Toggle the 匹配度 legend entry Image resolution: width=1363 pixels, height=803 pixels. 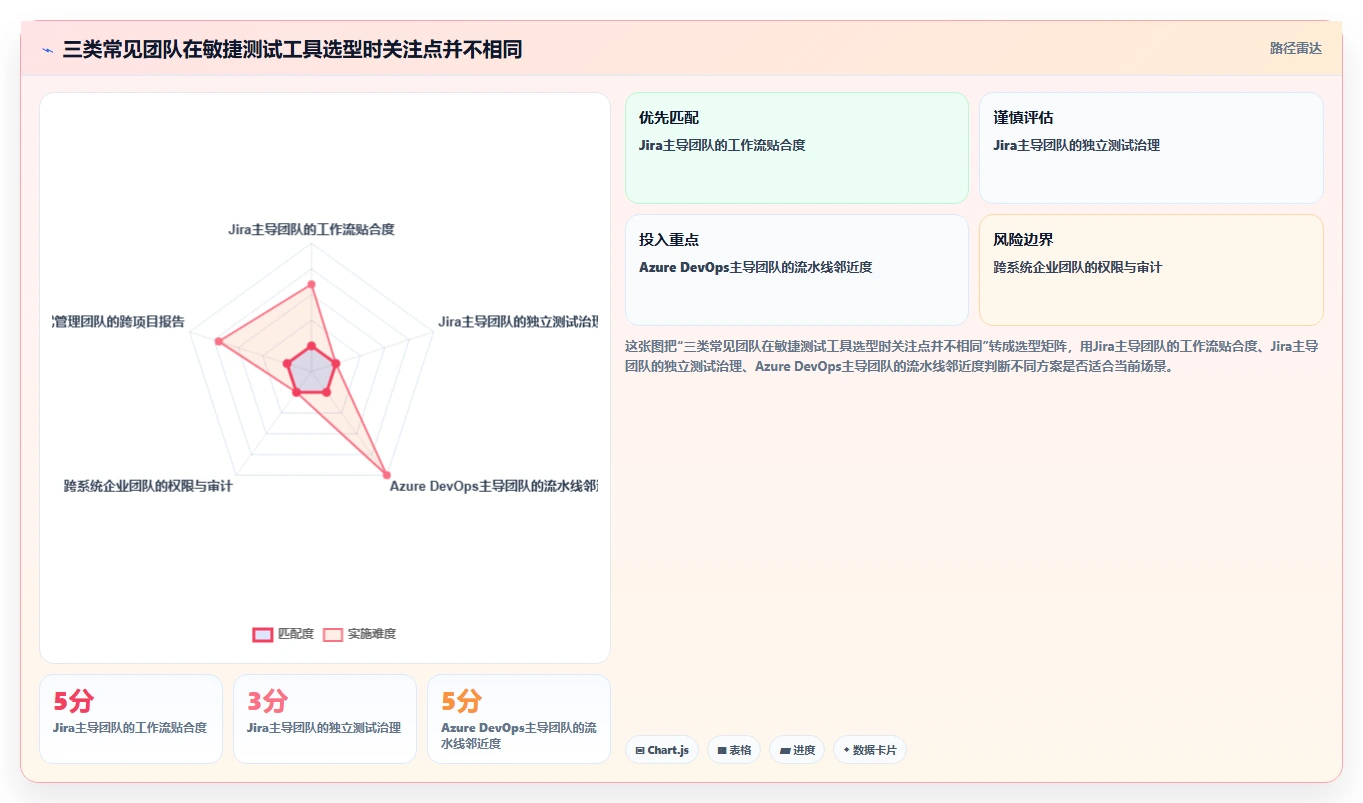click(x=284, y=634)
